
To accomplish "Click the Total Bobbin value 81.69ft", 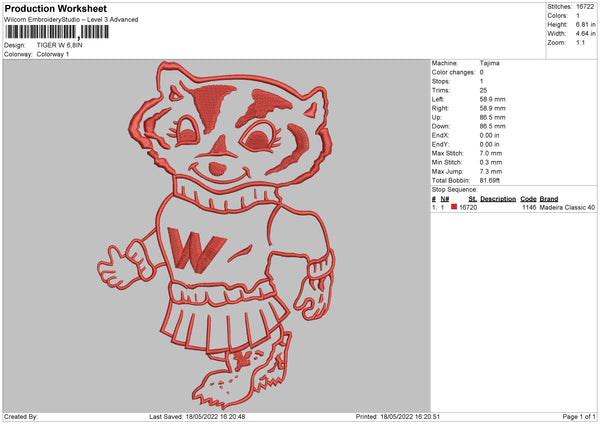I will [490, 180].
